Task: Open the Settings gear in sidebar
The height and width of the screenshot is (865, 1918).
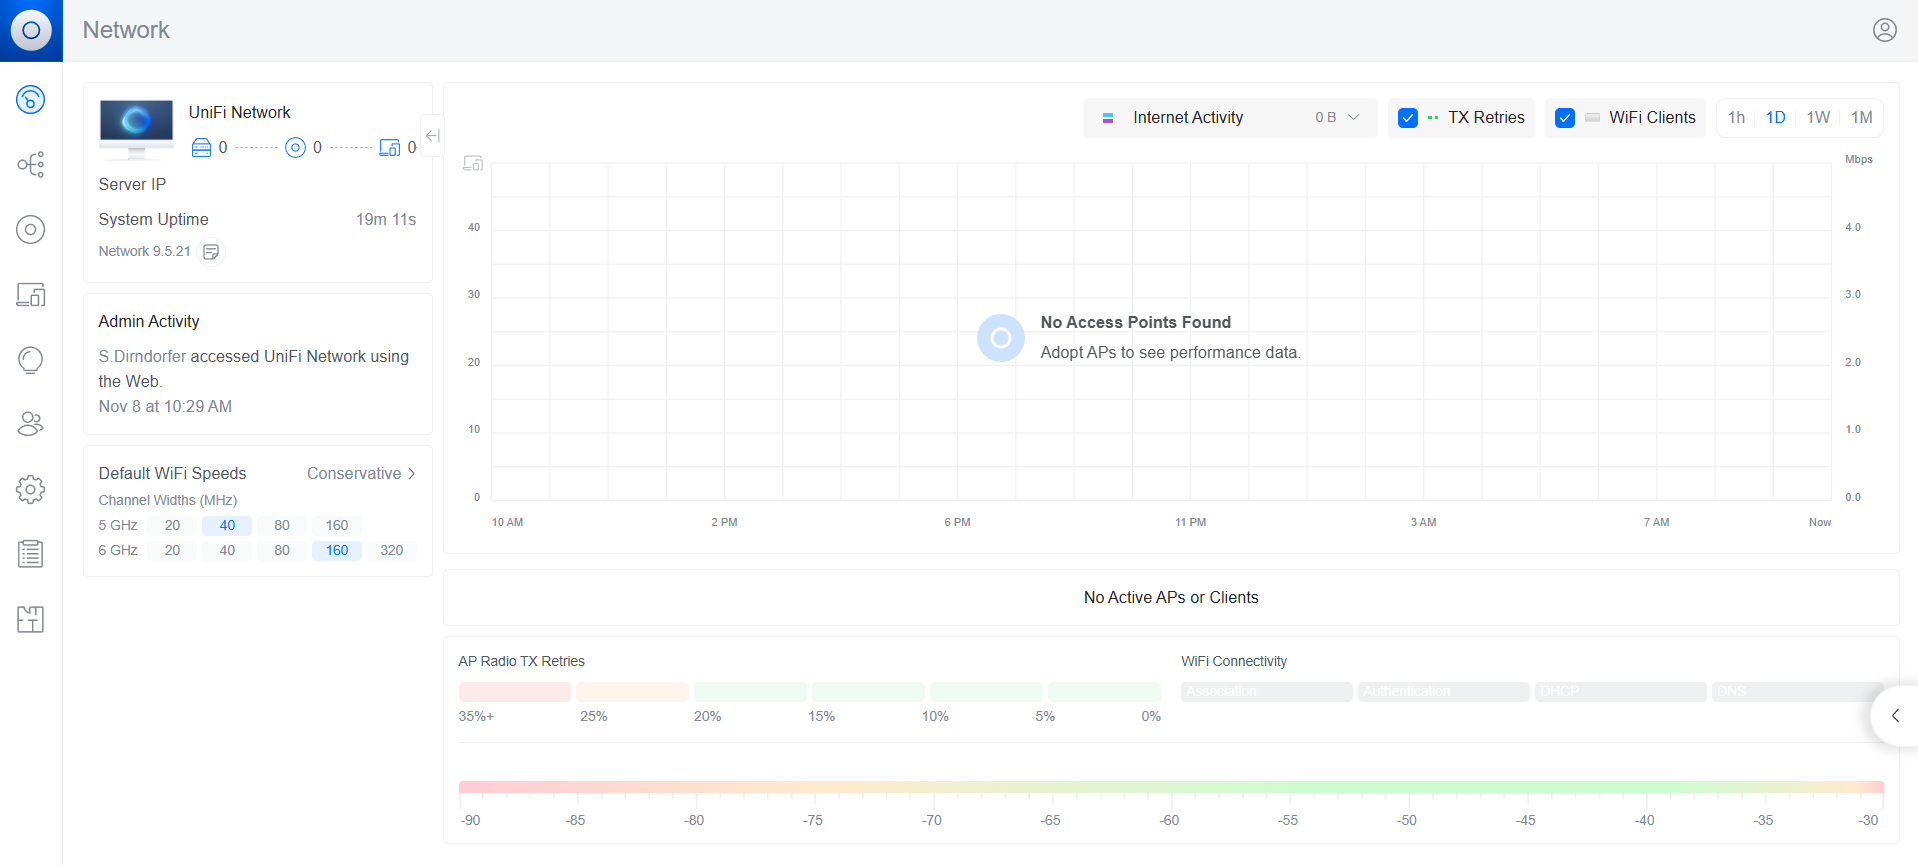Action: pos(31,489)
